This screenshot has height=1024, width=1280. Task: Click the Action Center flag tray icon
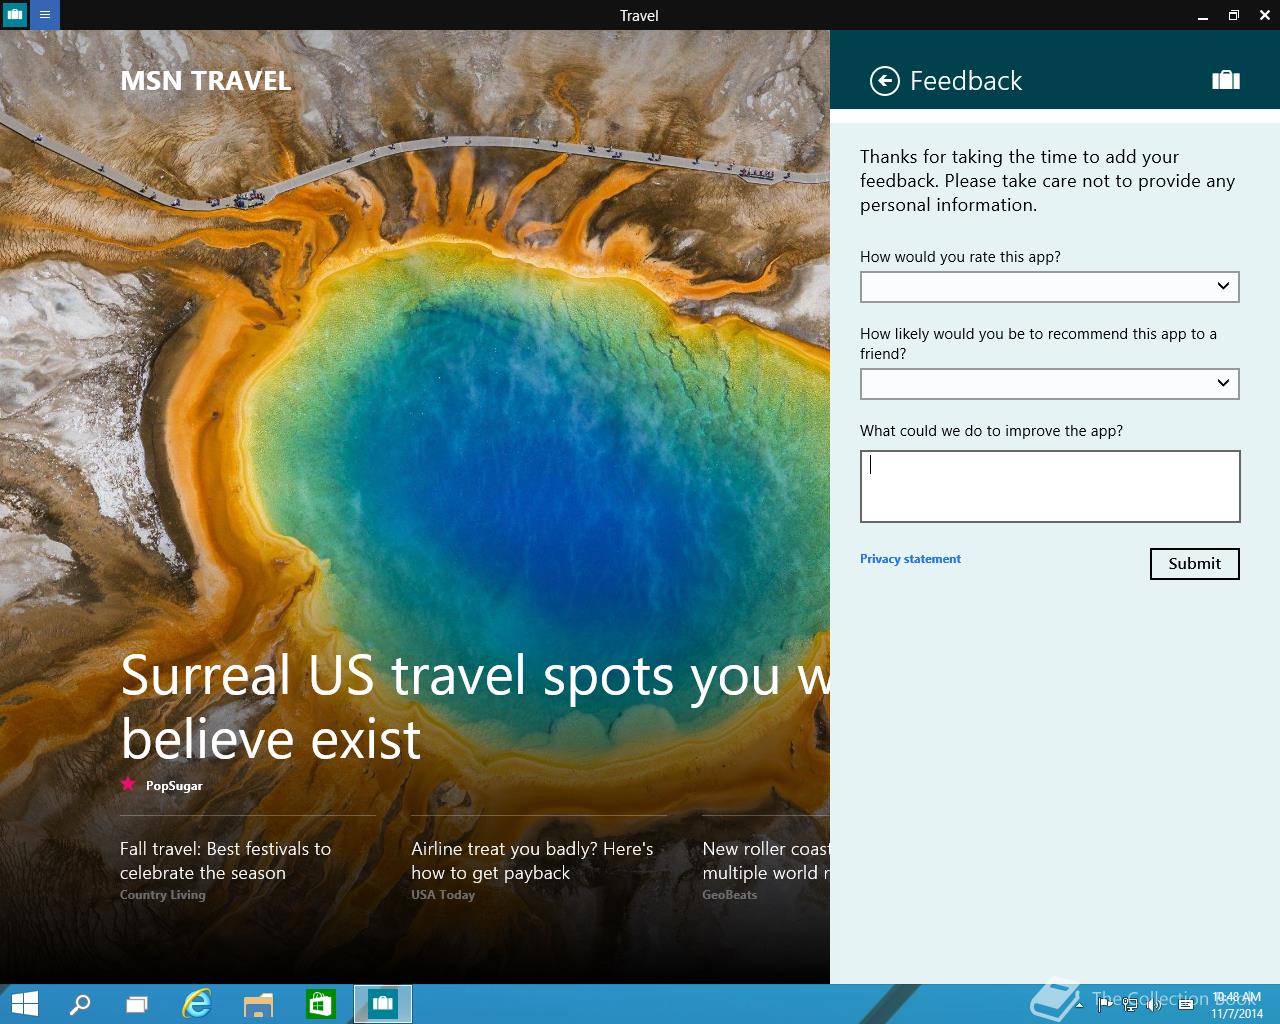pyautogui.click(x=1104, y=1004)
